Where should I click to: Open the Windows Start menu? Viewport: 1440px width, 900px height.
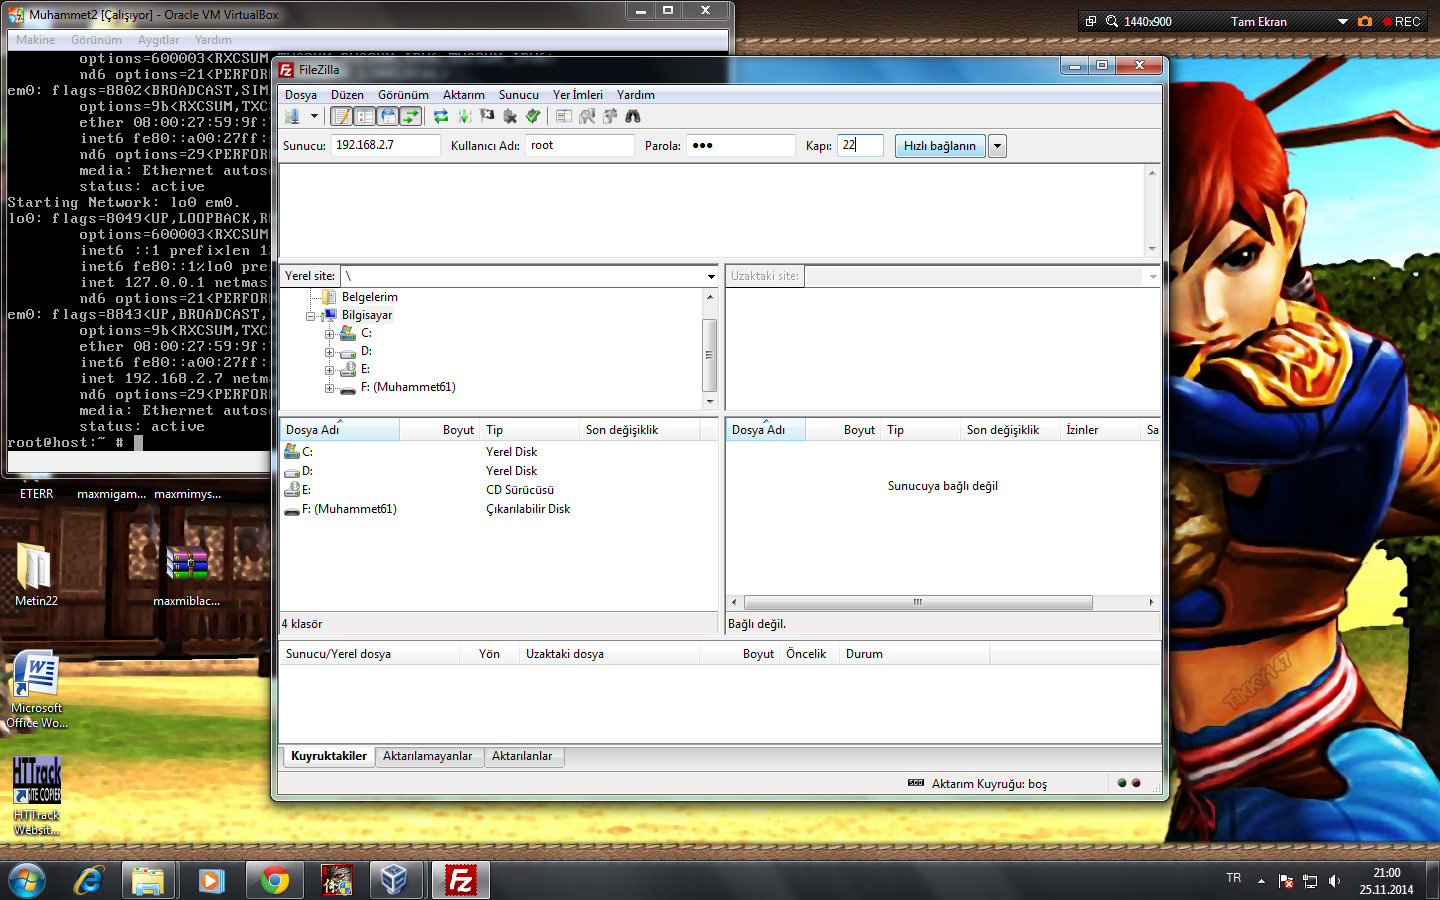[27, 880]
